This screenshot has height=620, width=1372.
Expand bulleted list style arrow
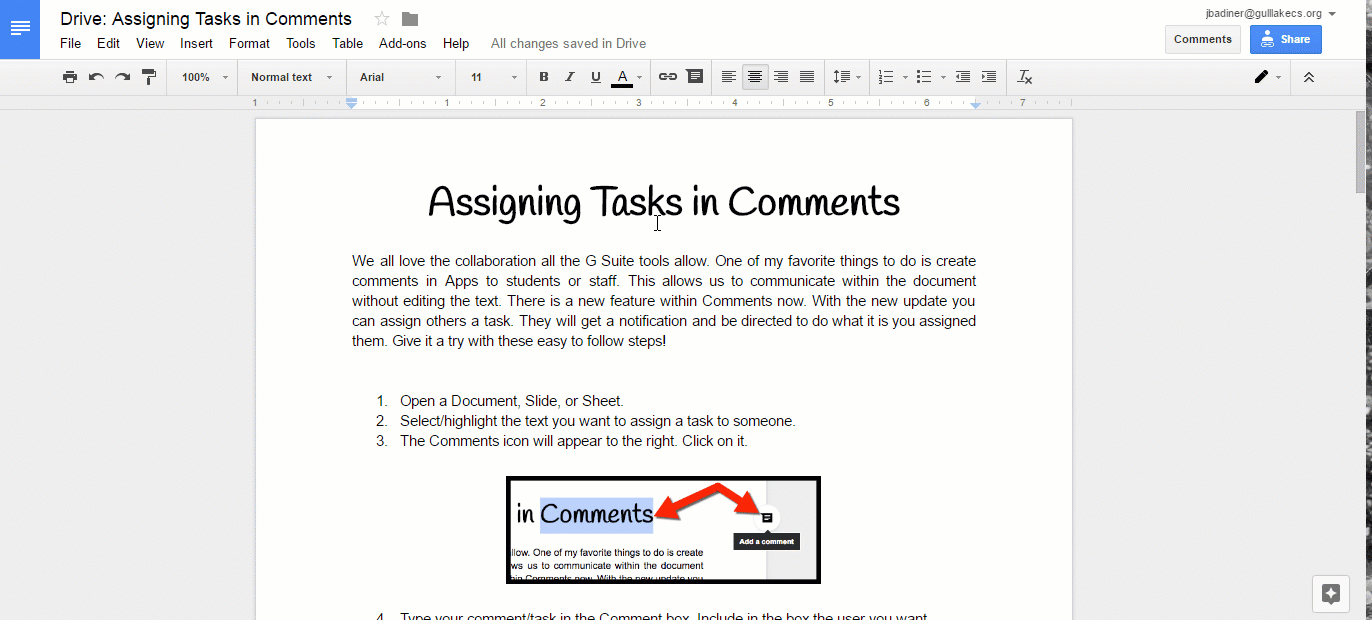[x=943, y=77]
